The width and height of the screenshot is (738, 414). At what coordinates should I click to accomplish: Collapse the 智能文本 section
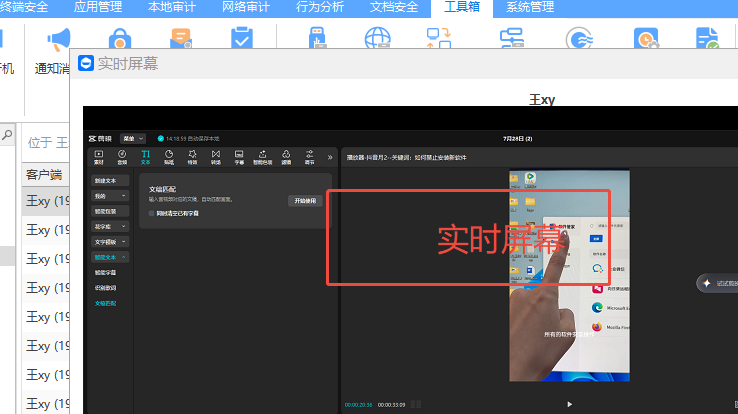point(110,257)
